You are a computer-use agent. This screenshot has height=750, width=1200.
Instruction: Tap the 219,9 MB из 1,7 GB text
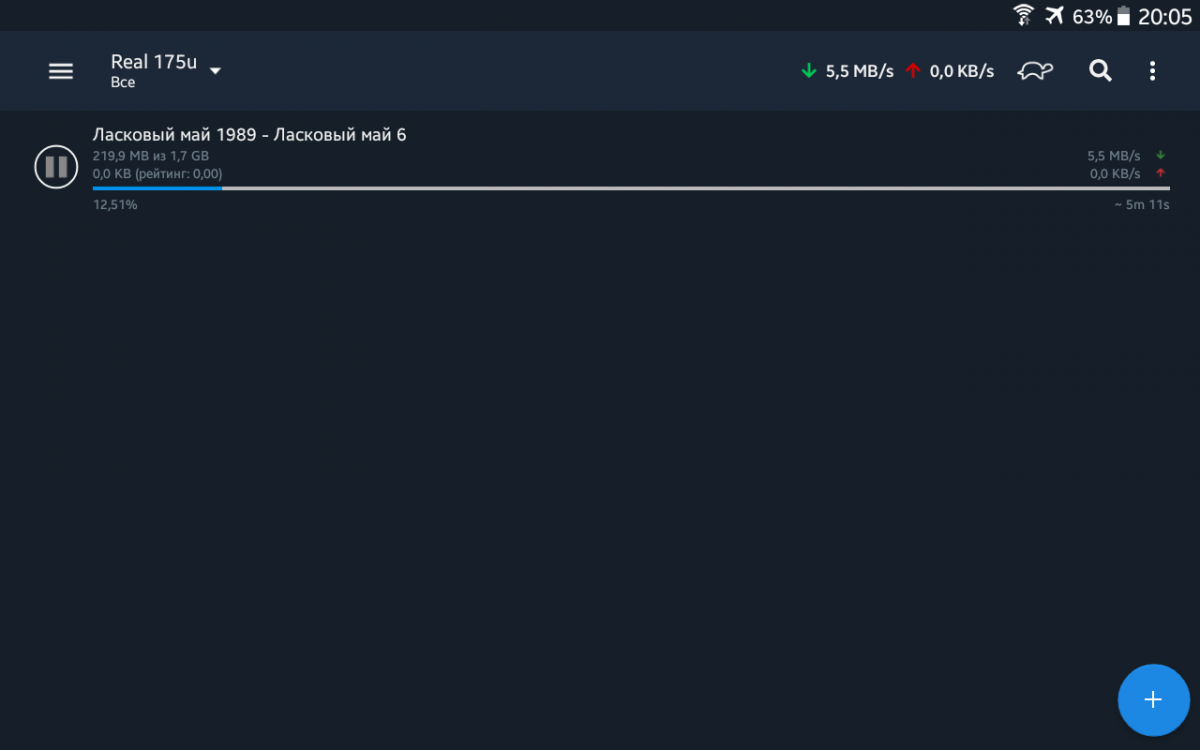[151, 156]
